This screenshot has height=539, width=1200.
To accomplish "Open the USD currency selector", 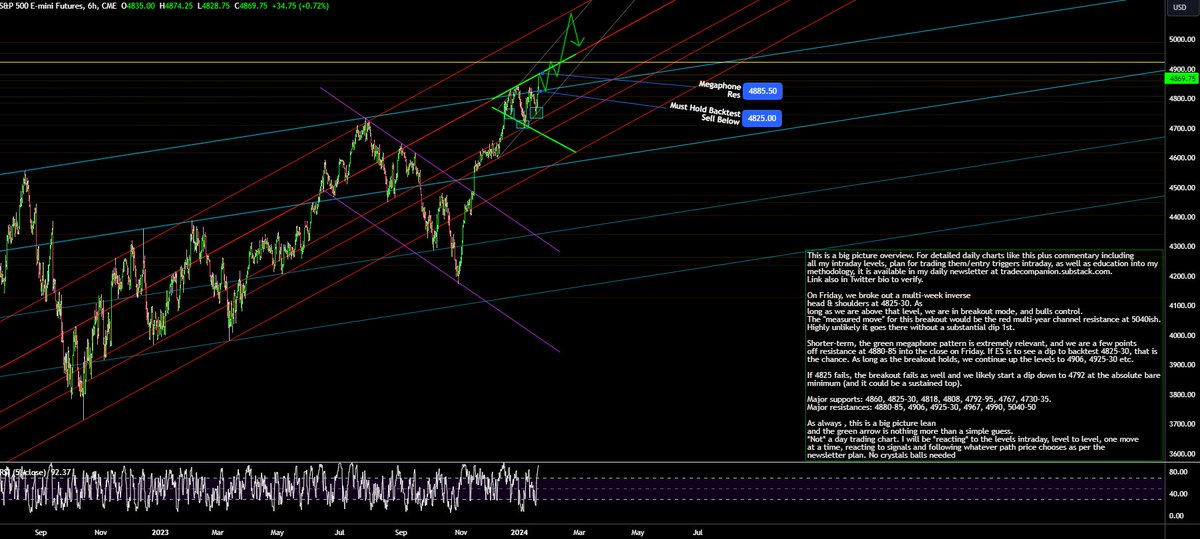I will (x=1181, y=8).
